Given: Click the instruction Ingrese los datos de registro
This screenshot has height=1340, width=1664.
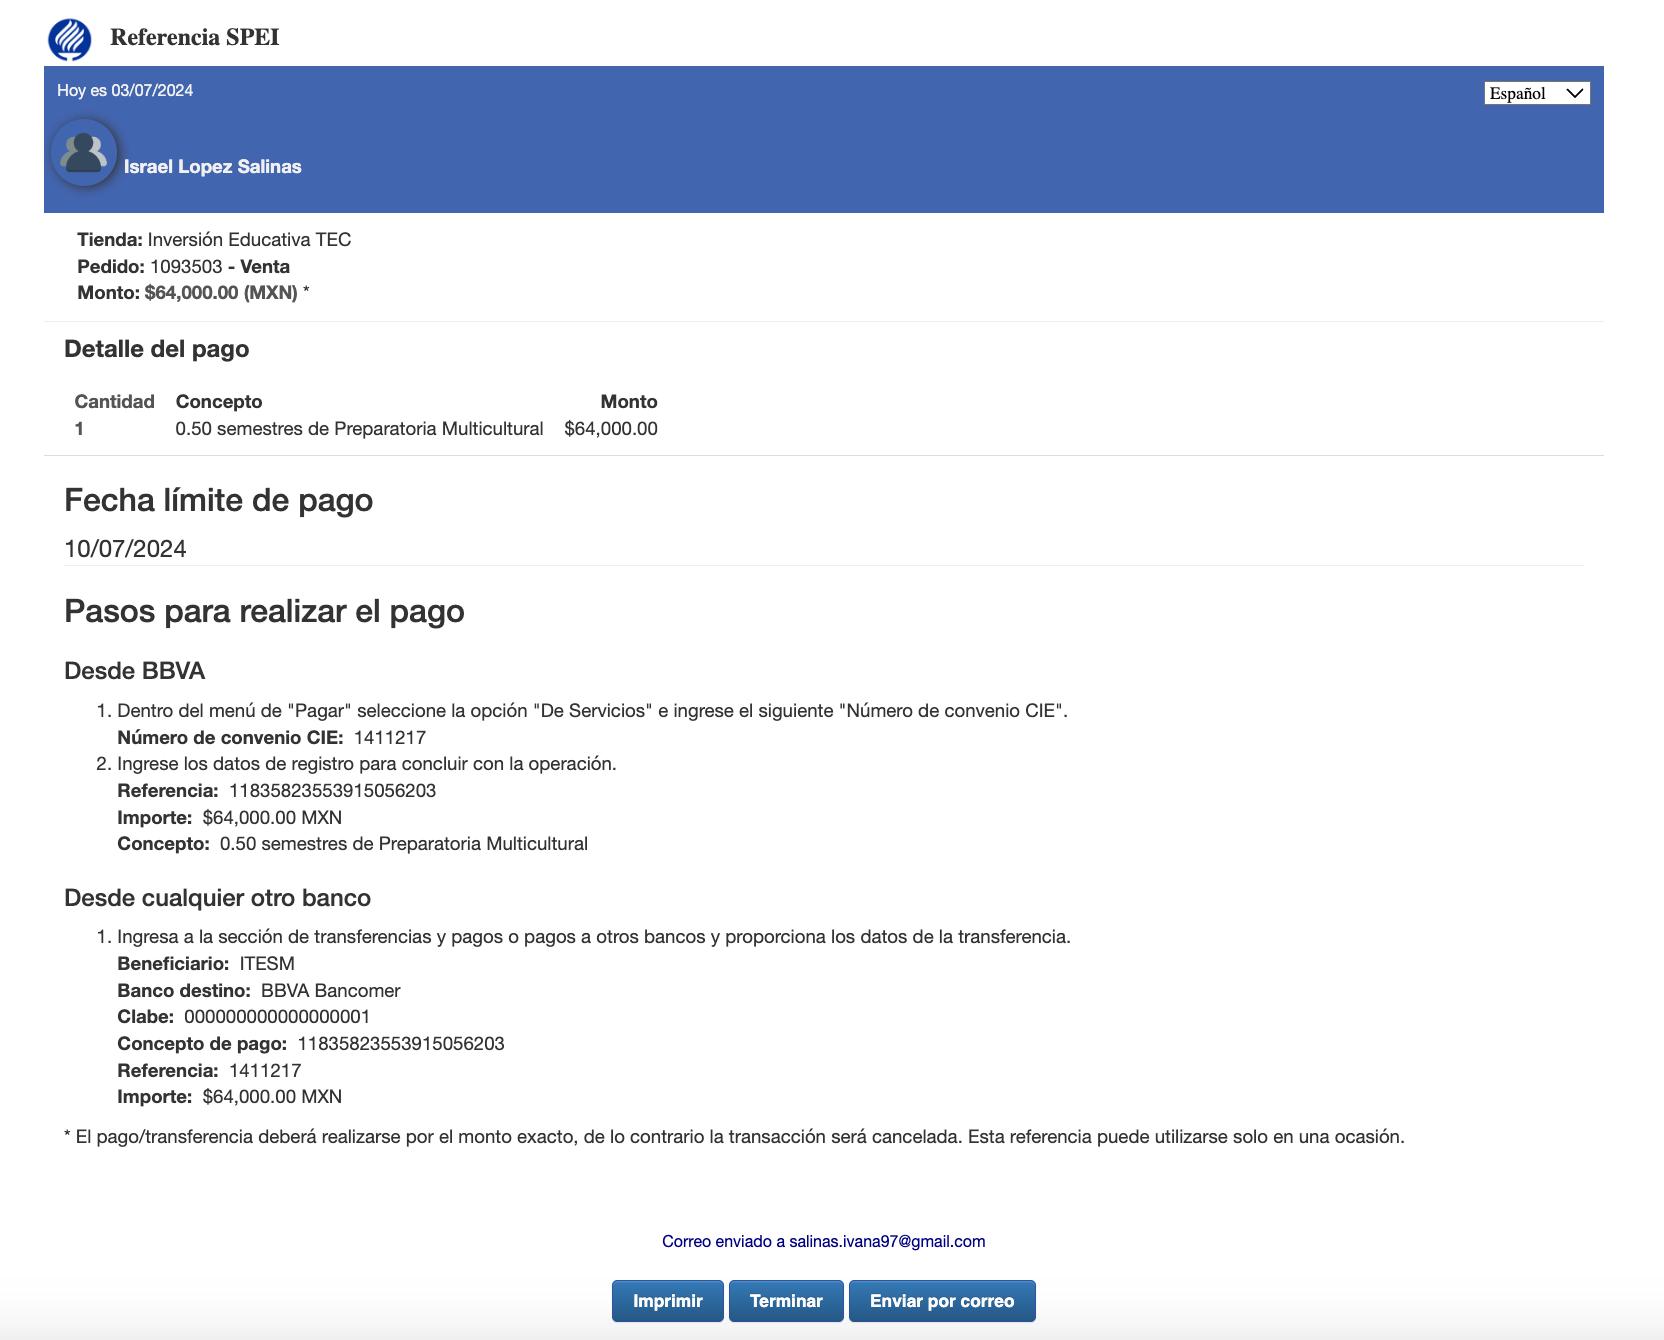Looking at the screenshot, I should pyautogui.click(x=367, y=764).
